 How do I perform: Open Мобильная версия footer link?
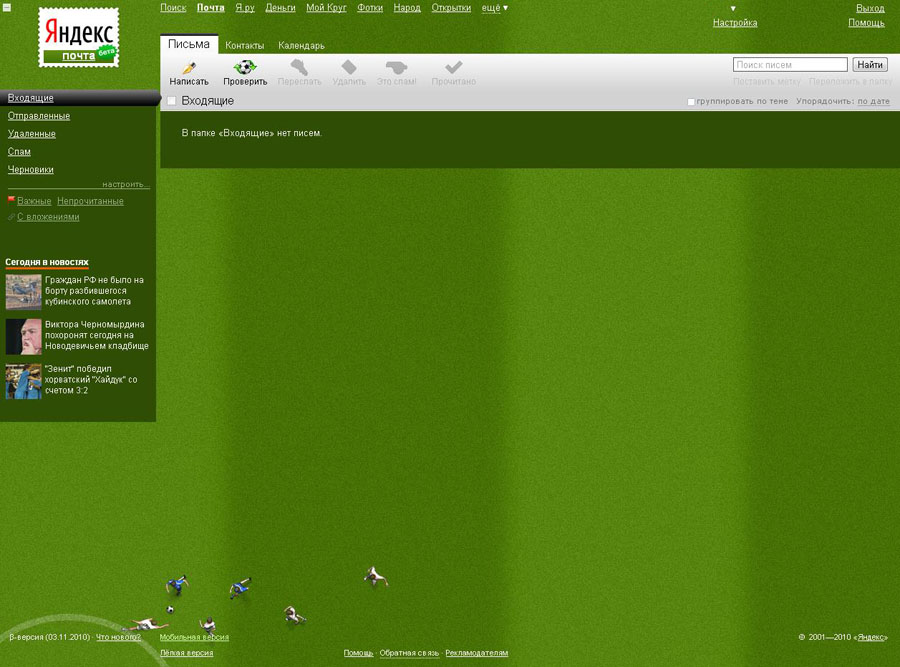[194, 637]
